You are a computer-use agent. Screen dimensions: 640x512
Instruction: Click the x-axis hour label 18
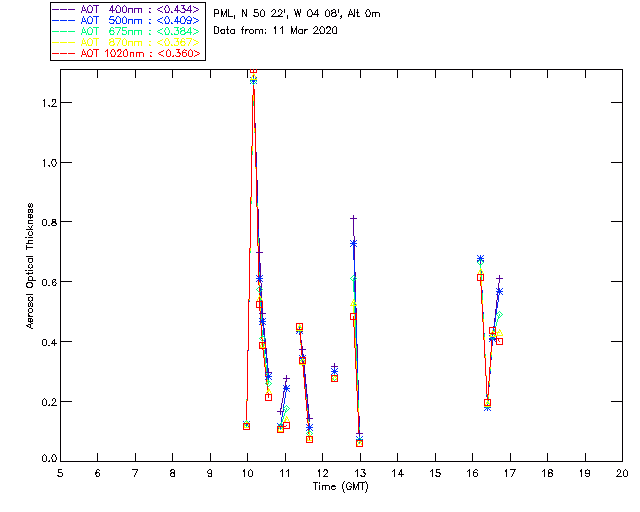(547, 473)
